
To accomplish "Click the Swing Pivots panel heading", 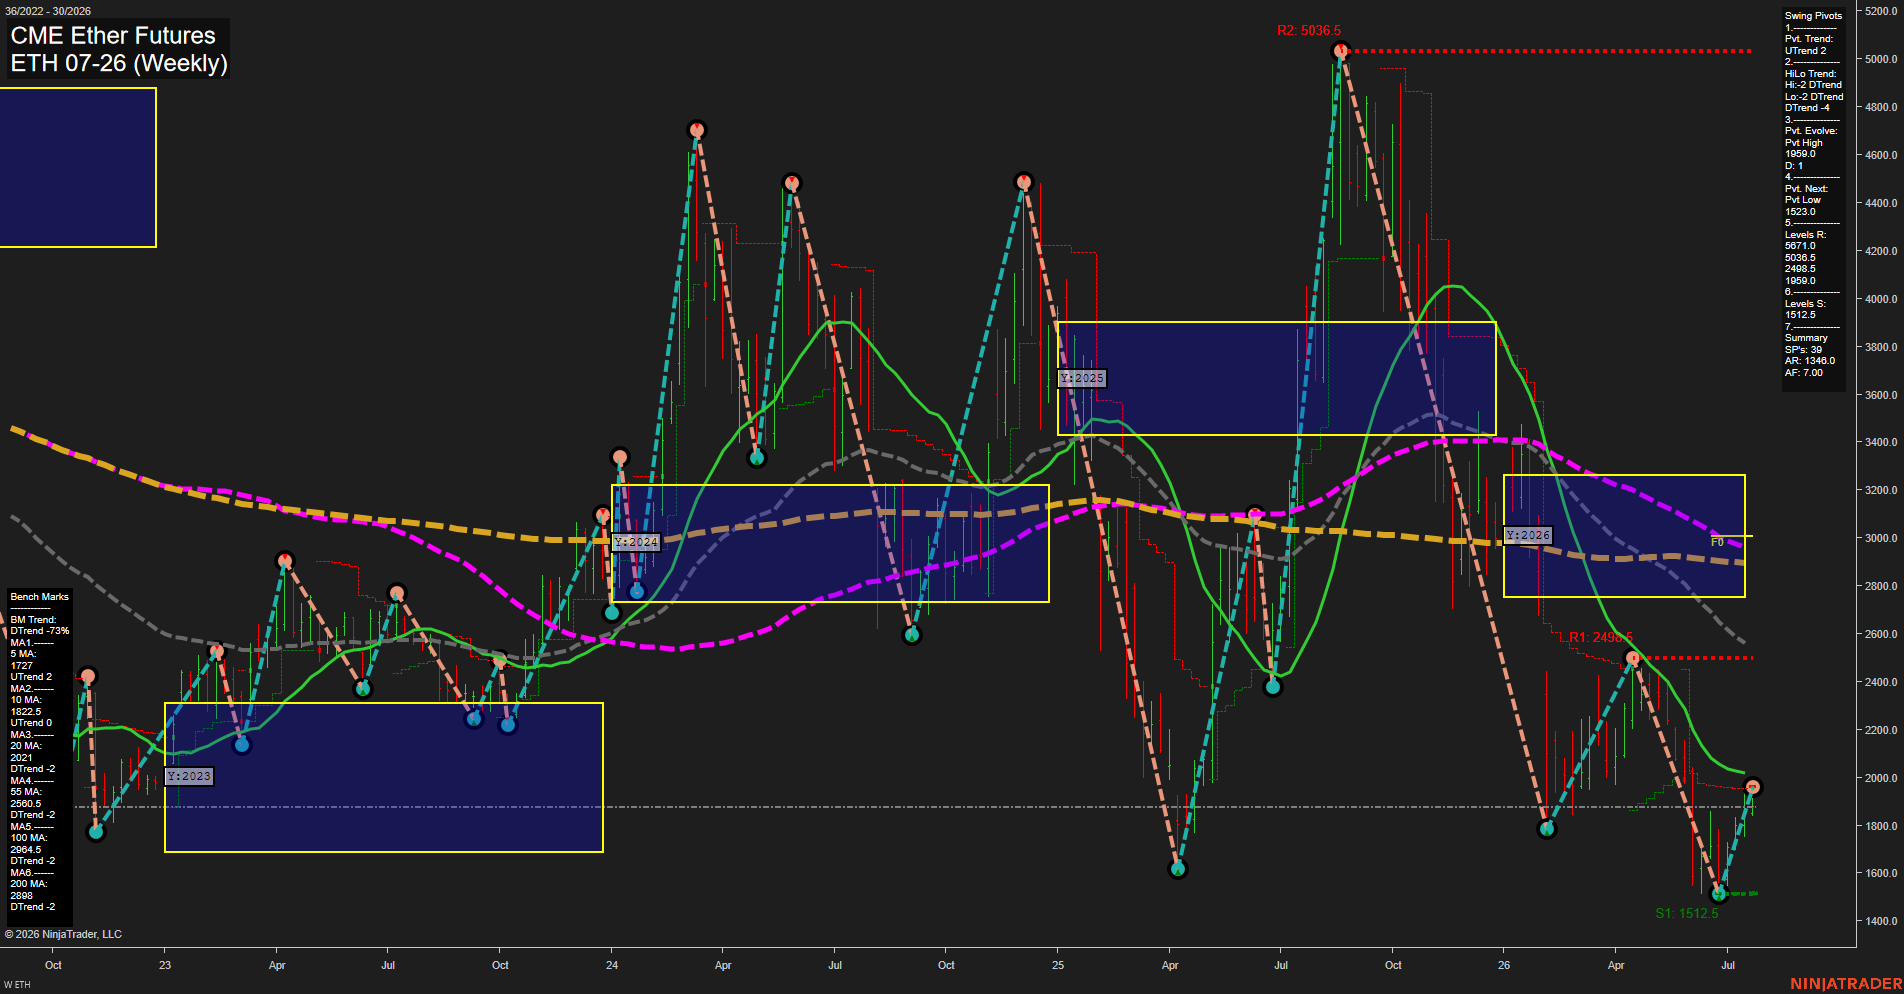I will pos(1813,16).
